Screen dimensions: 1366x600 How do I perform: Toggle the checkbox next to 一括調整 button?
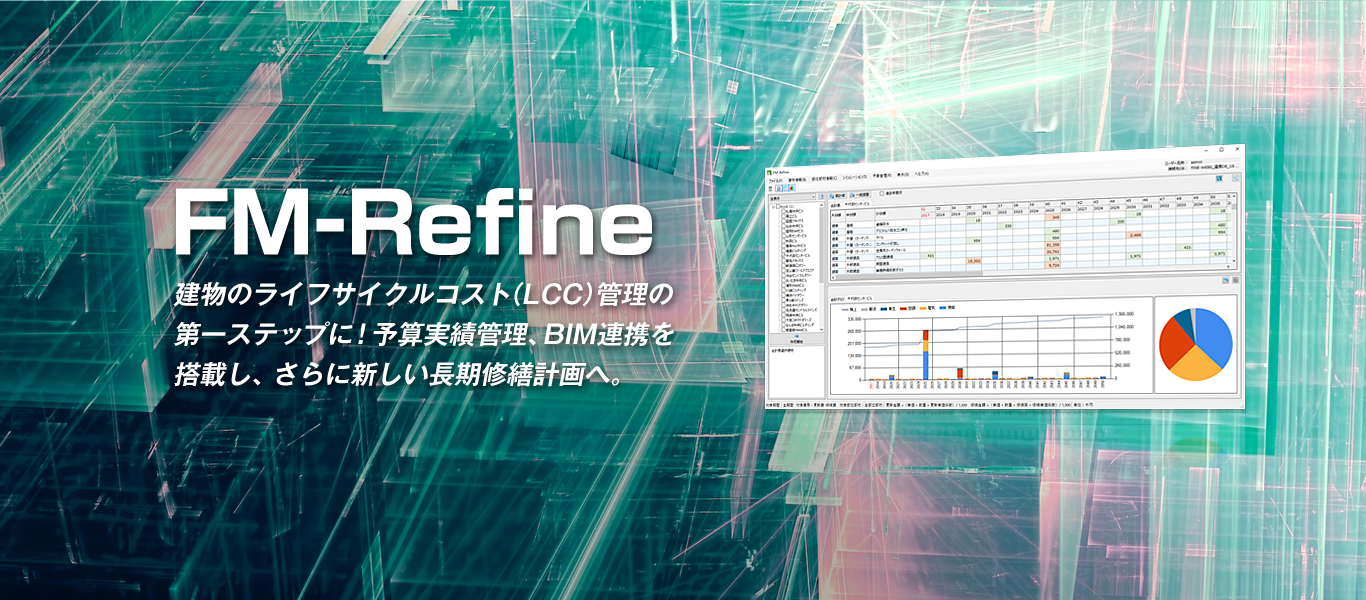pos(882,193)
